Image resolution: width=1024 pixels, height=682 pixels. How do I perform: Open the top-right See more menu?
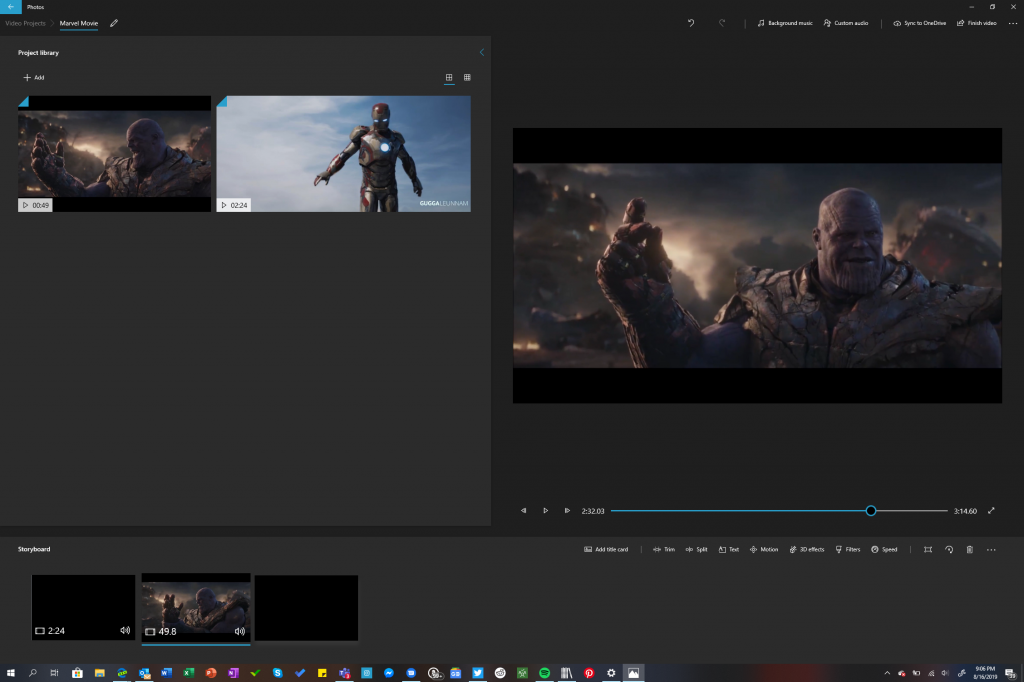(x=1012, y=23)
